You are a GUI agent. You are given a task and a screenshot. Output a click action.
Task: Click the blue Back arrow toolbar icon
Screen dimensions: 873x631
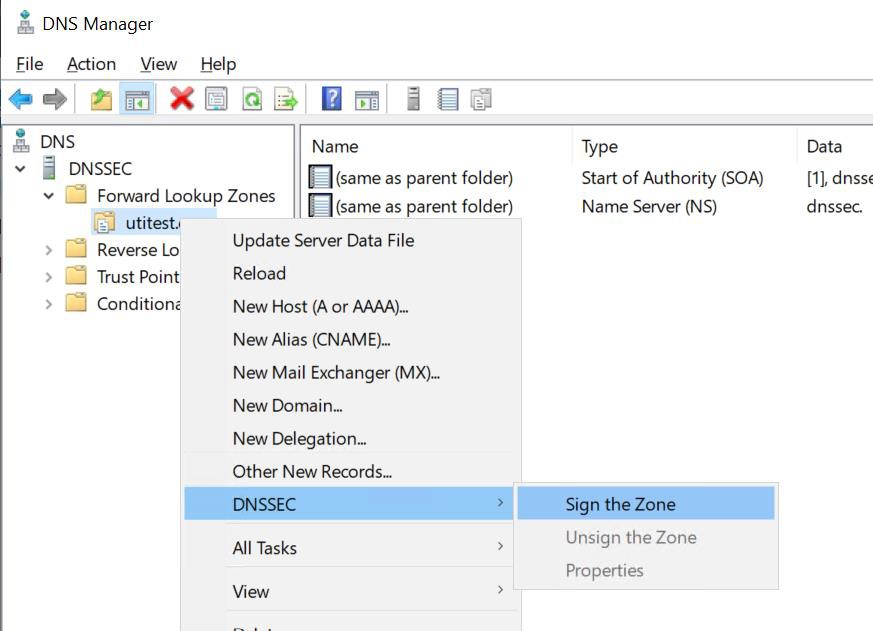coord(21,99)
